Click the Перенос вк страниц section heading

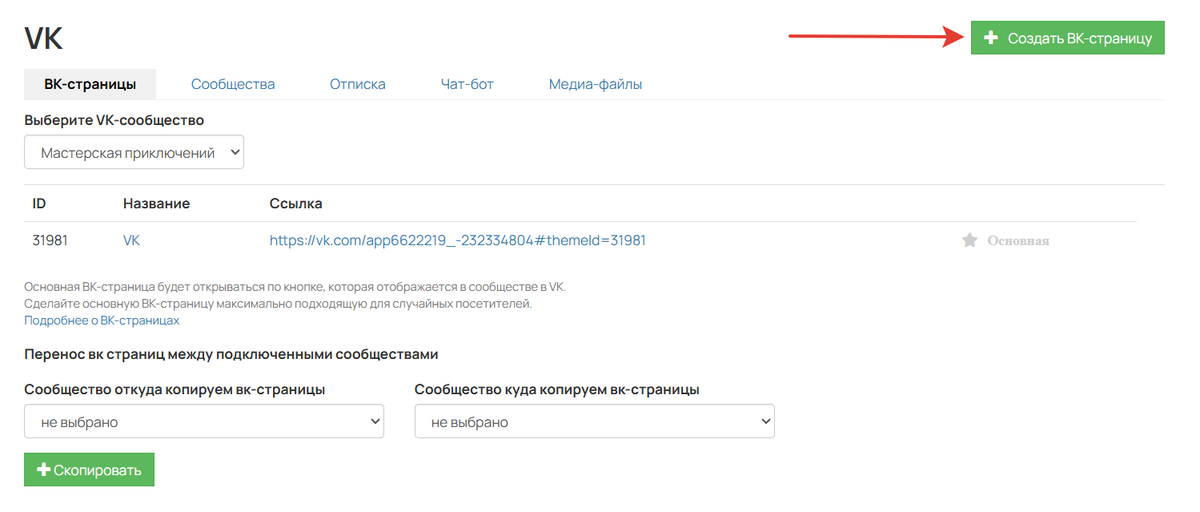(231, 354)
